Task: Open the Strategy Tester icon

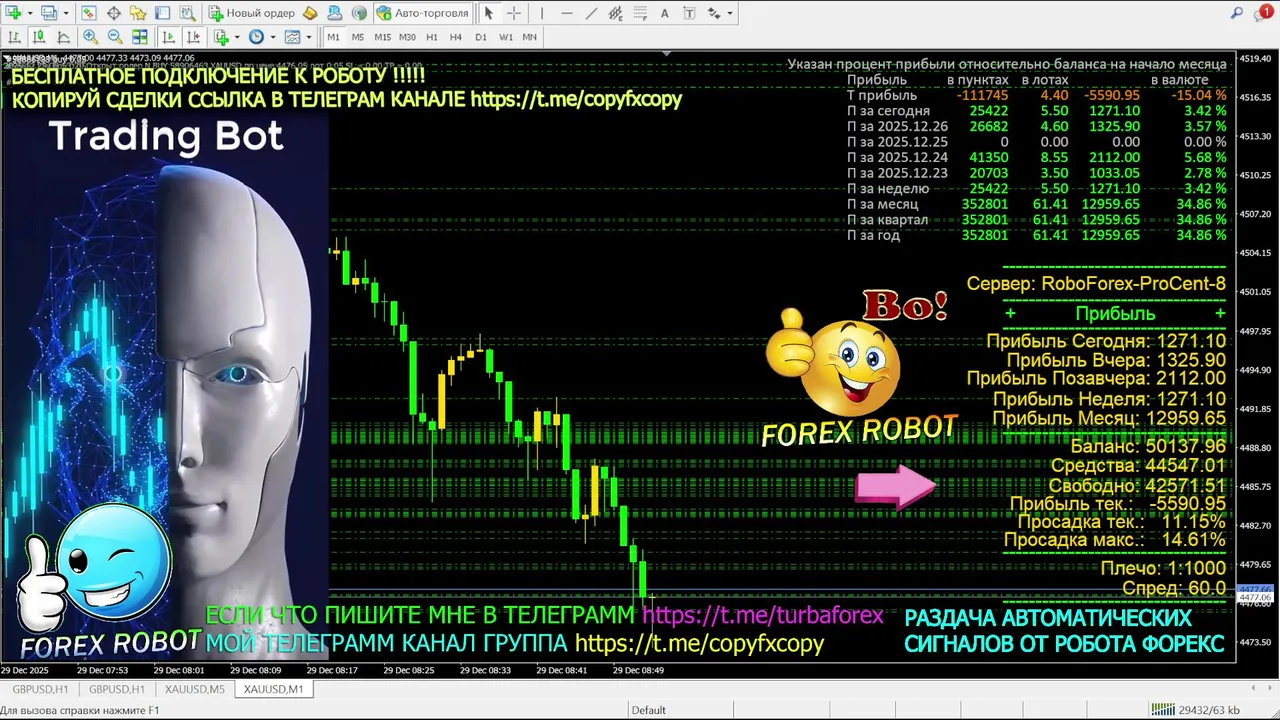Action: point(187,13)
